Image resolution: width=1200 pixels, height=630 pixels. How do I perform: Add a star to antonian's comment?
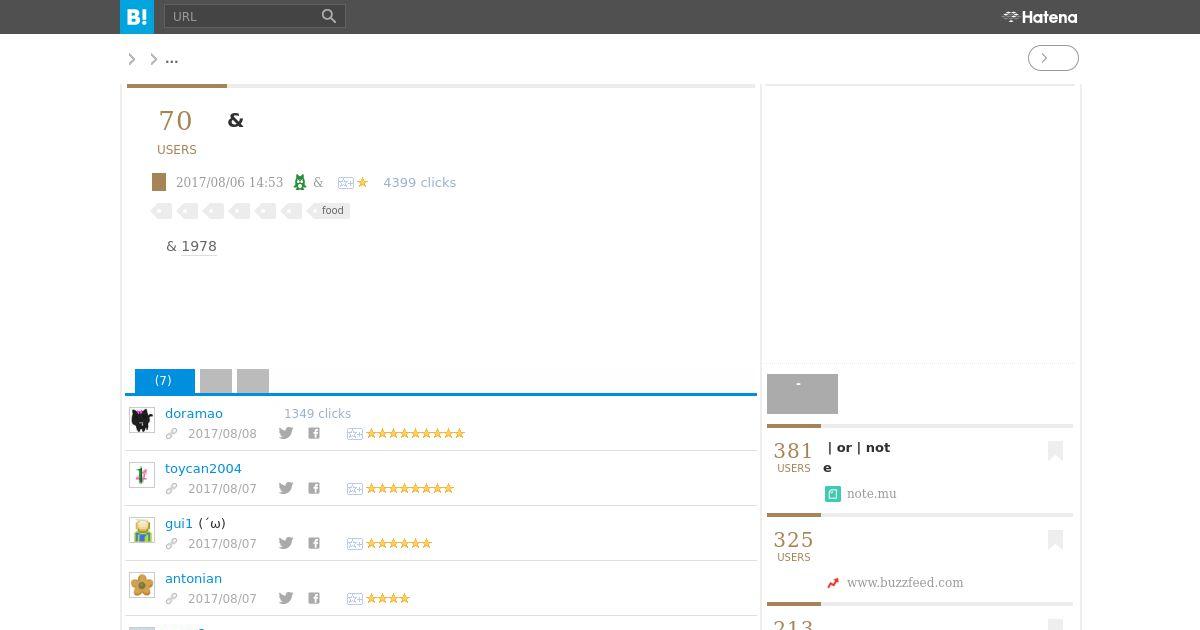click(354, 599)
